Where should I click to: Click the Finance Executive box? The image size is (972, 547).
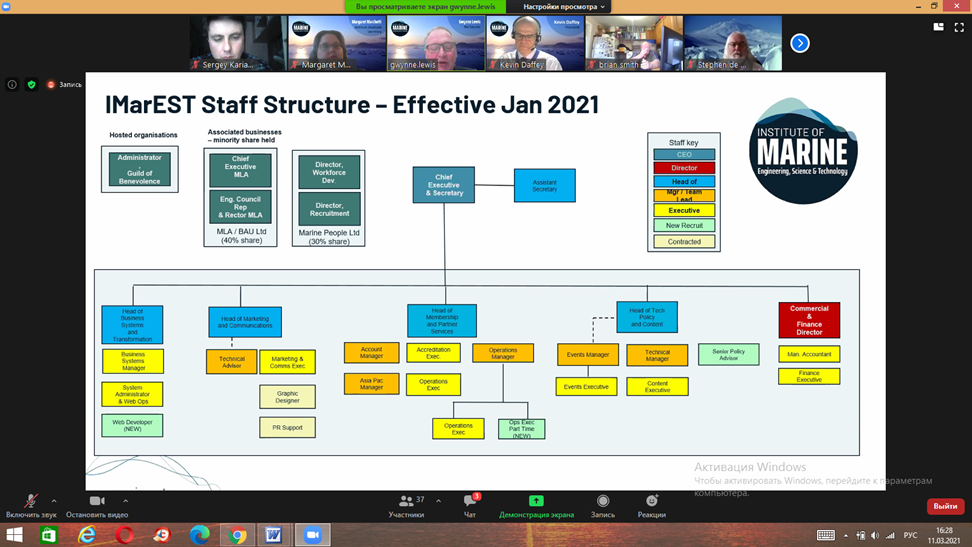[809, 376]
